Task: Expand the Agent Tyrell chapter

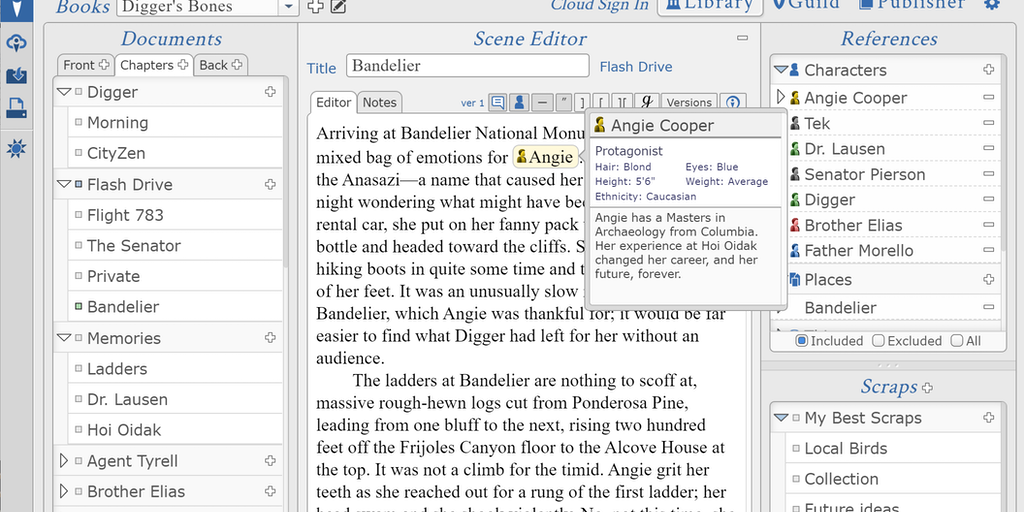Action: coord(64,461)
